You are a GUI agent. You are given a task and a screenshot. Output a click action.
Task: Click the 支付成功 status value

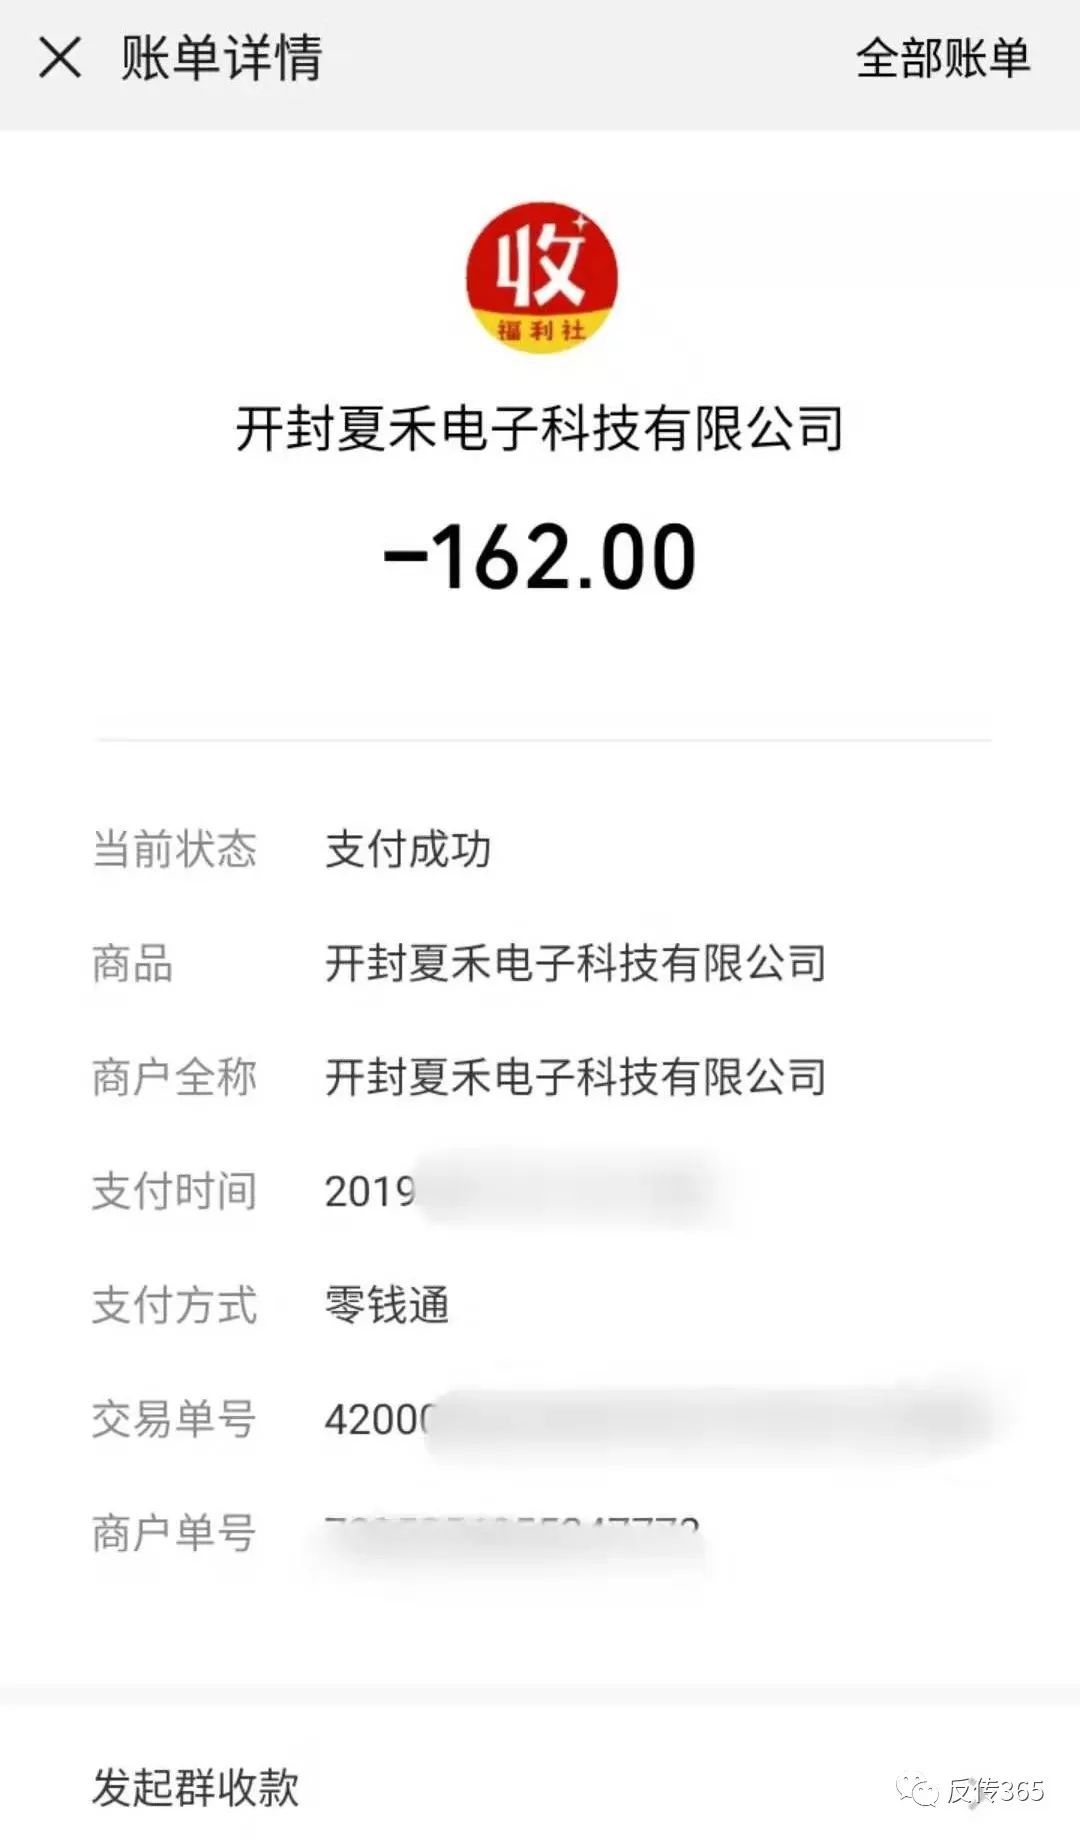click(408, 849)
